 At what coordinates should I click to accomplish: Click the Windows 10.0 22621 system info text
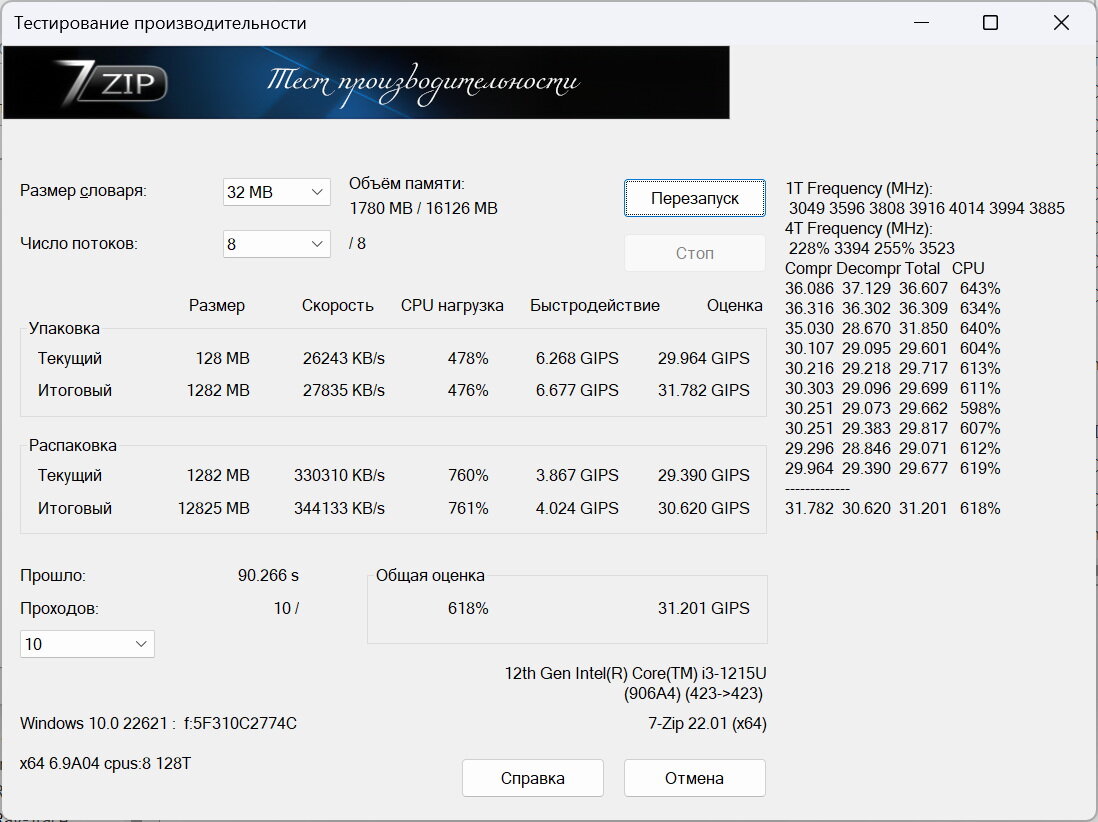coord(158,724)
